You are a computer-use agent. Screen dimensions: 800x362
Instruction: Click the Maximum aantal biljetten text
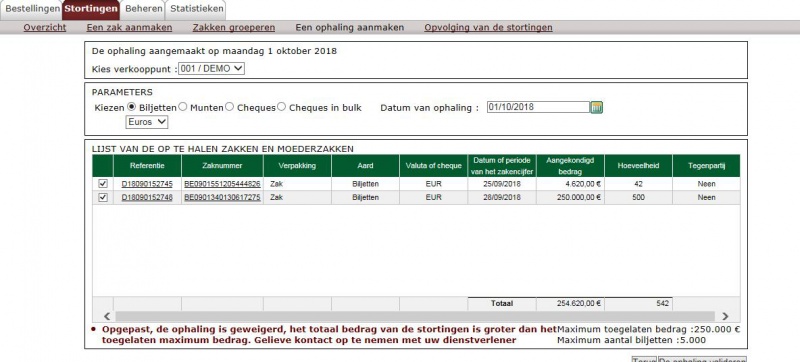pyautogui.click(x=632, y=340)
